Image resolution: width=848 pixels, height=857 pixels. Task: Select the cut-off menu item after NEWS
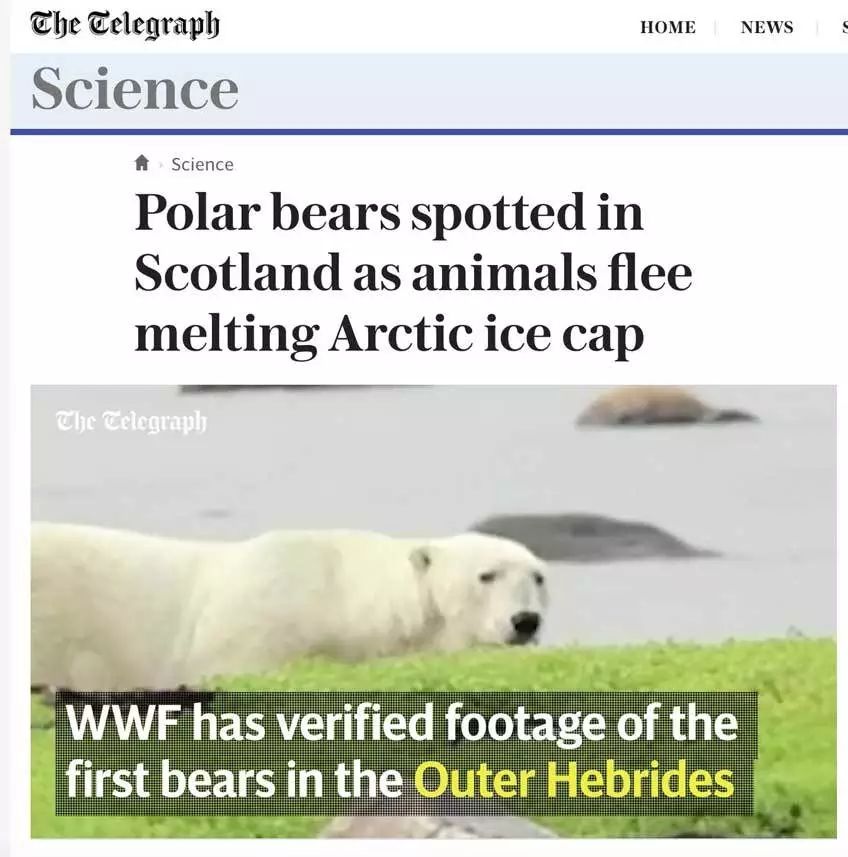[x=845, y=27]
